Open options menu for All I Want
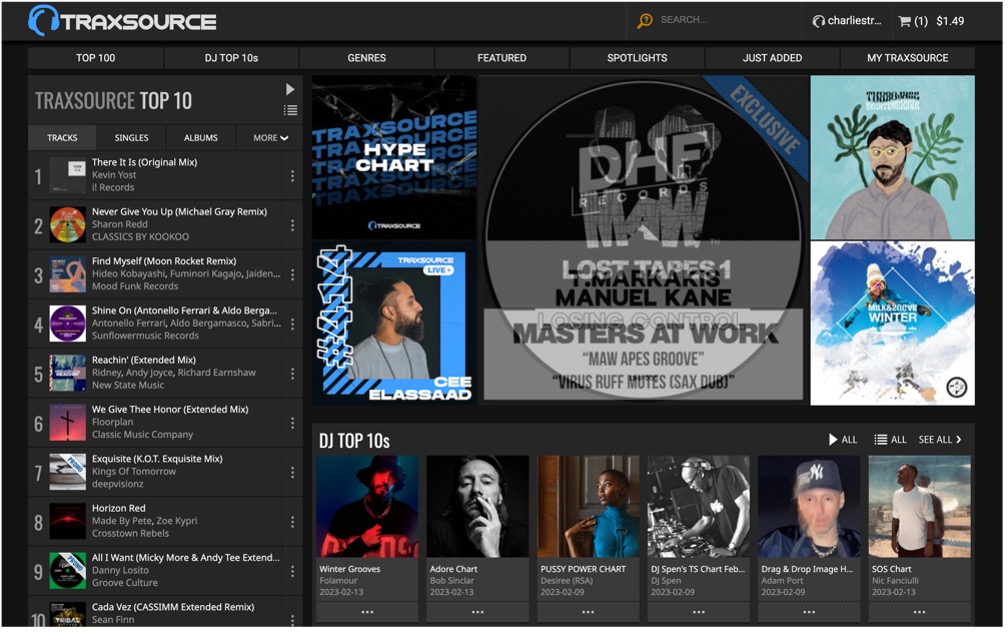Image resolution: width=1008 pixels, height=632 pixels. 292,572
